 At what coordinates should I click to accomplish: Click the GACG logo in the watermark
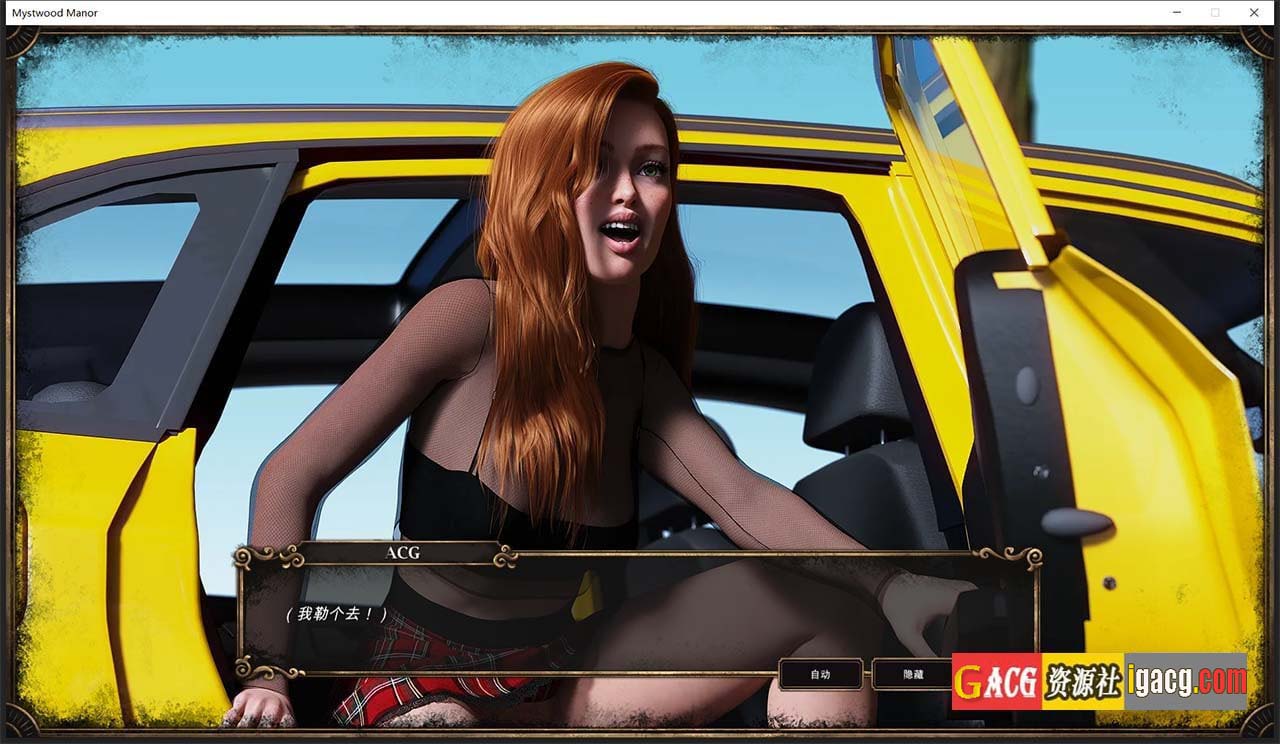(x=996, y=681)
